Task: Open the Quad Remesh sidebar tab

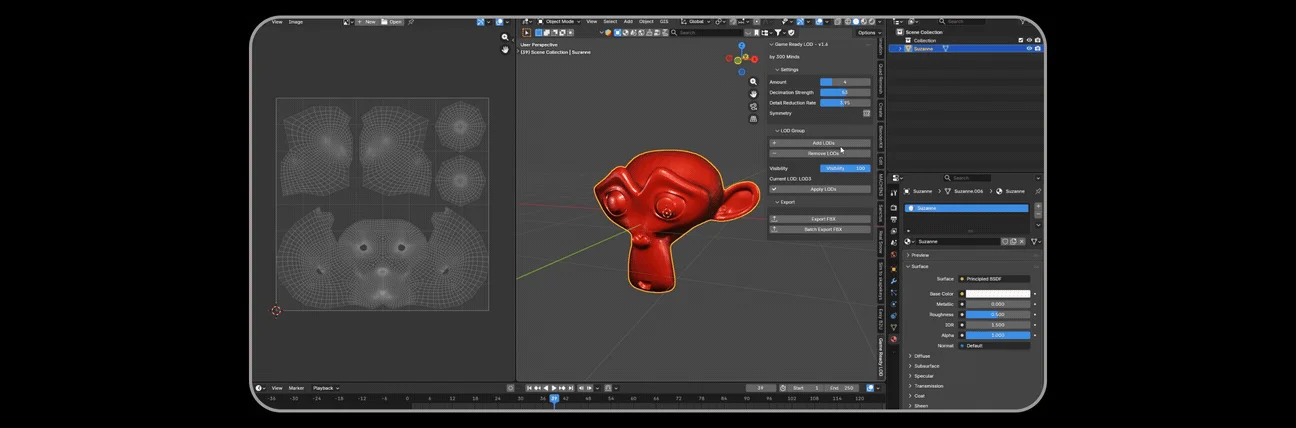Action: 881,79
